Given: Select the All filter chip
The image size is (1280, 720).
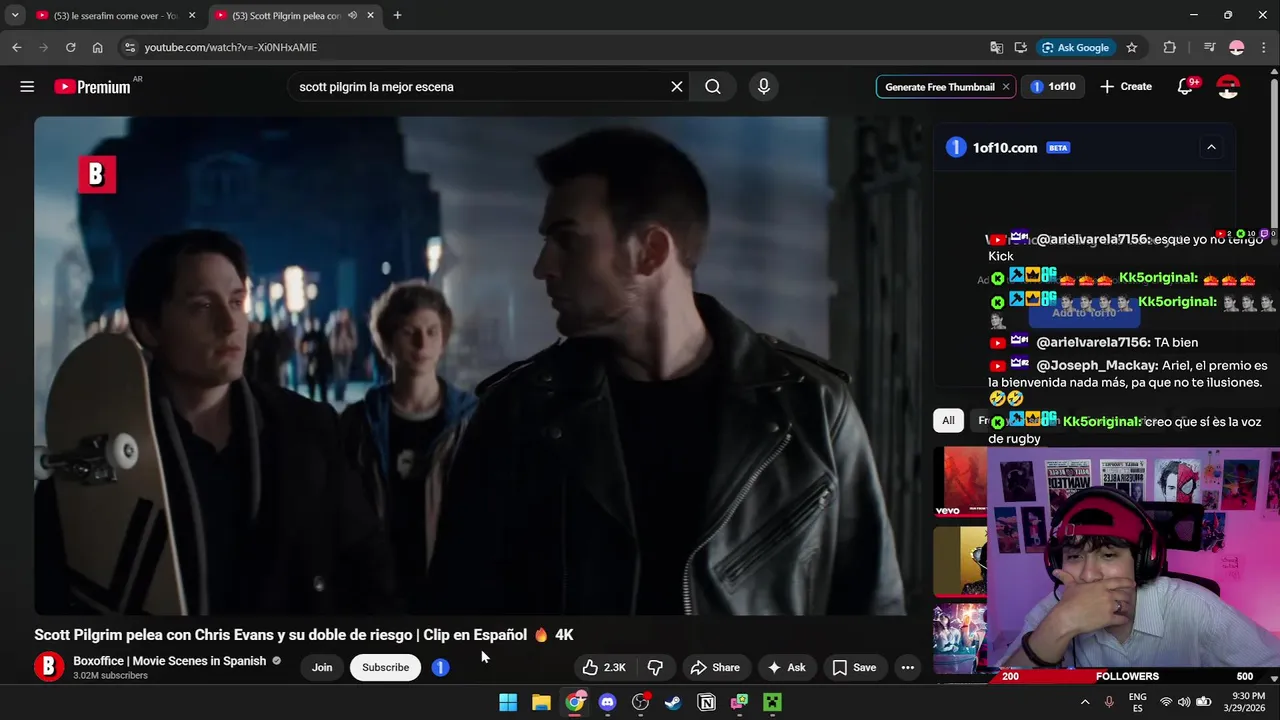Looking at the screenshot, I should pyautogui.click(x=948, y=420).
